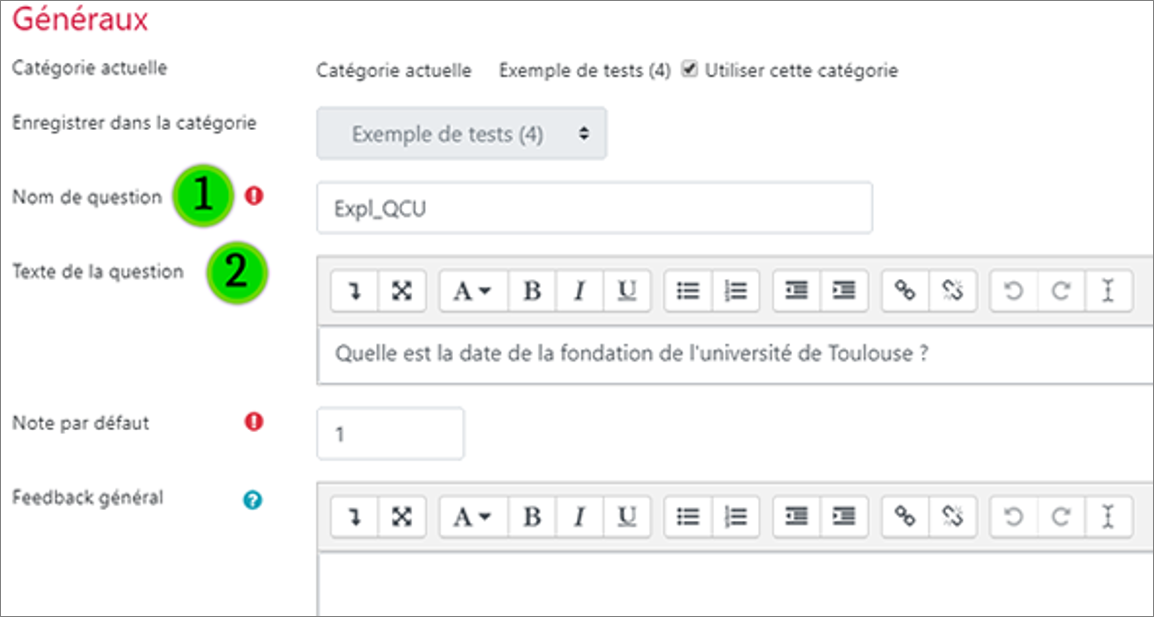Insert link in question text editor
Screen dimensions: 1154x617
point(905,292)
